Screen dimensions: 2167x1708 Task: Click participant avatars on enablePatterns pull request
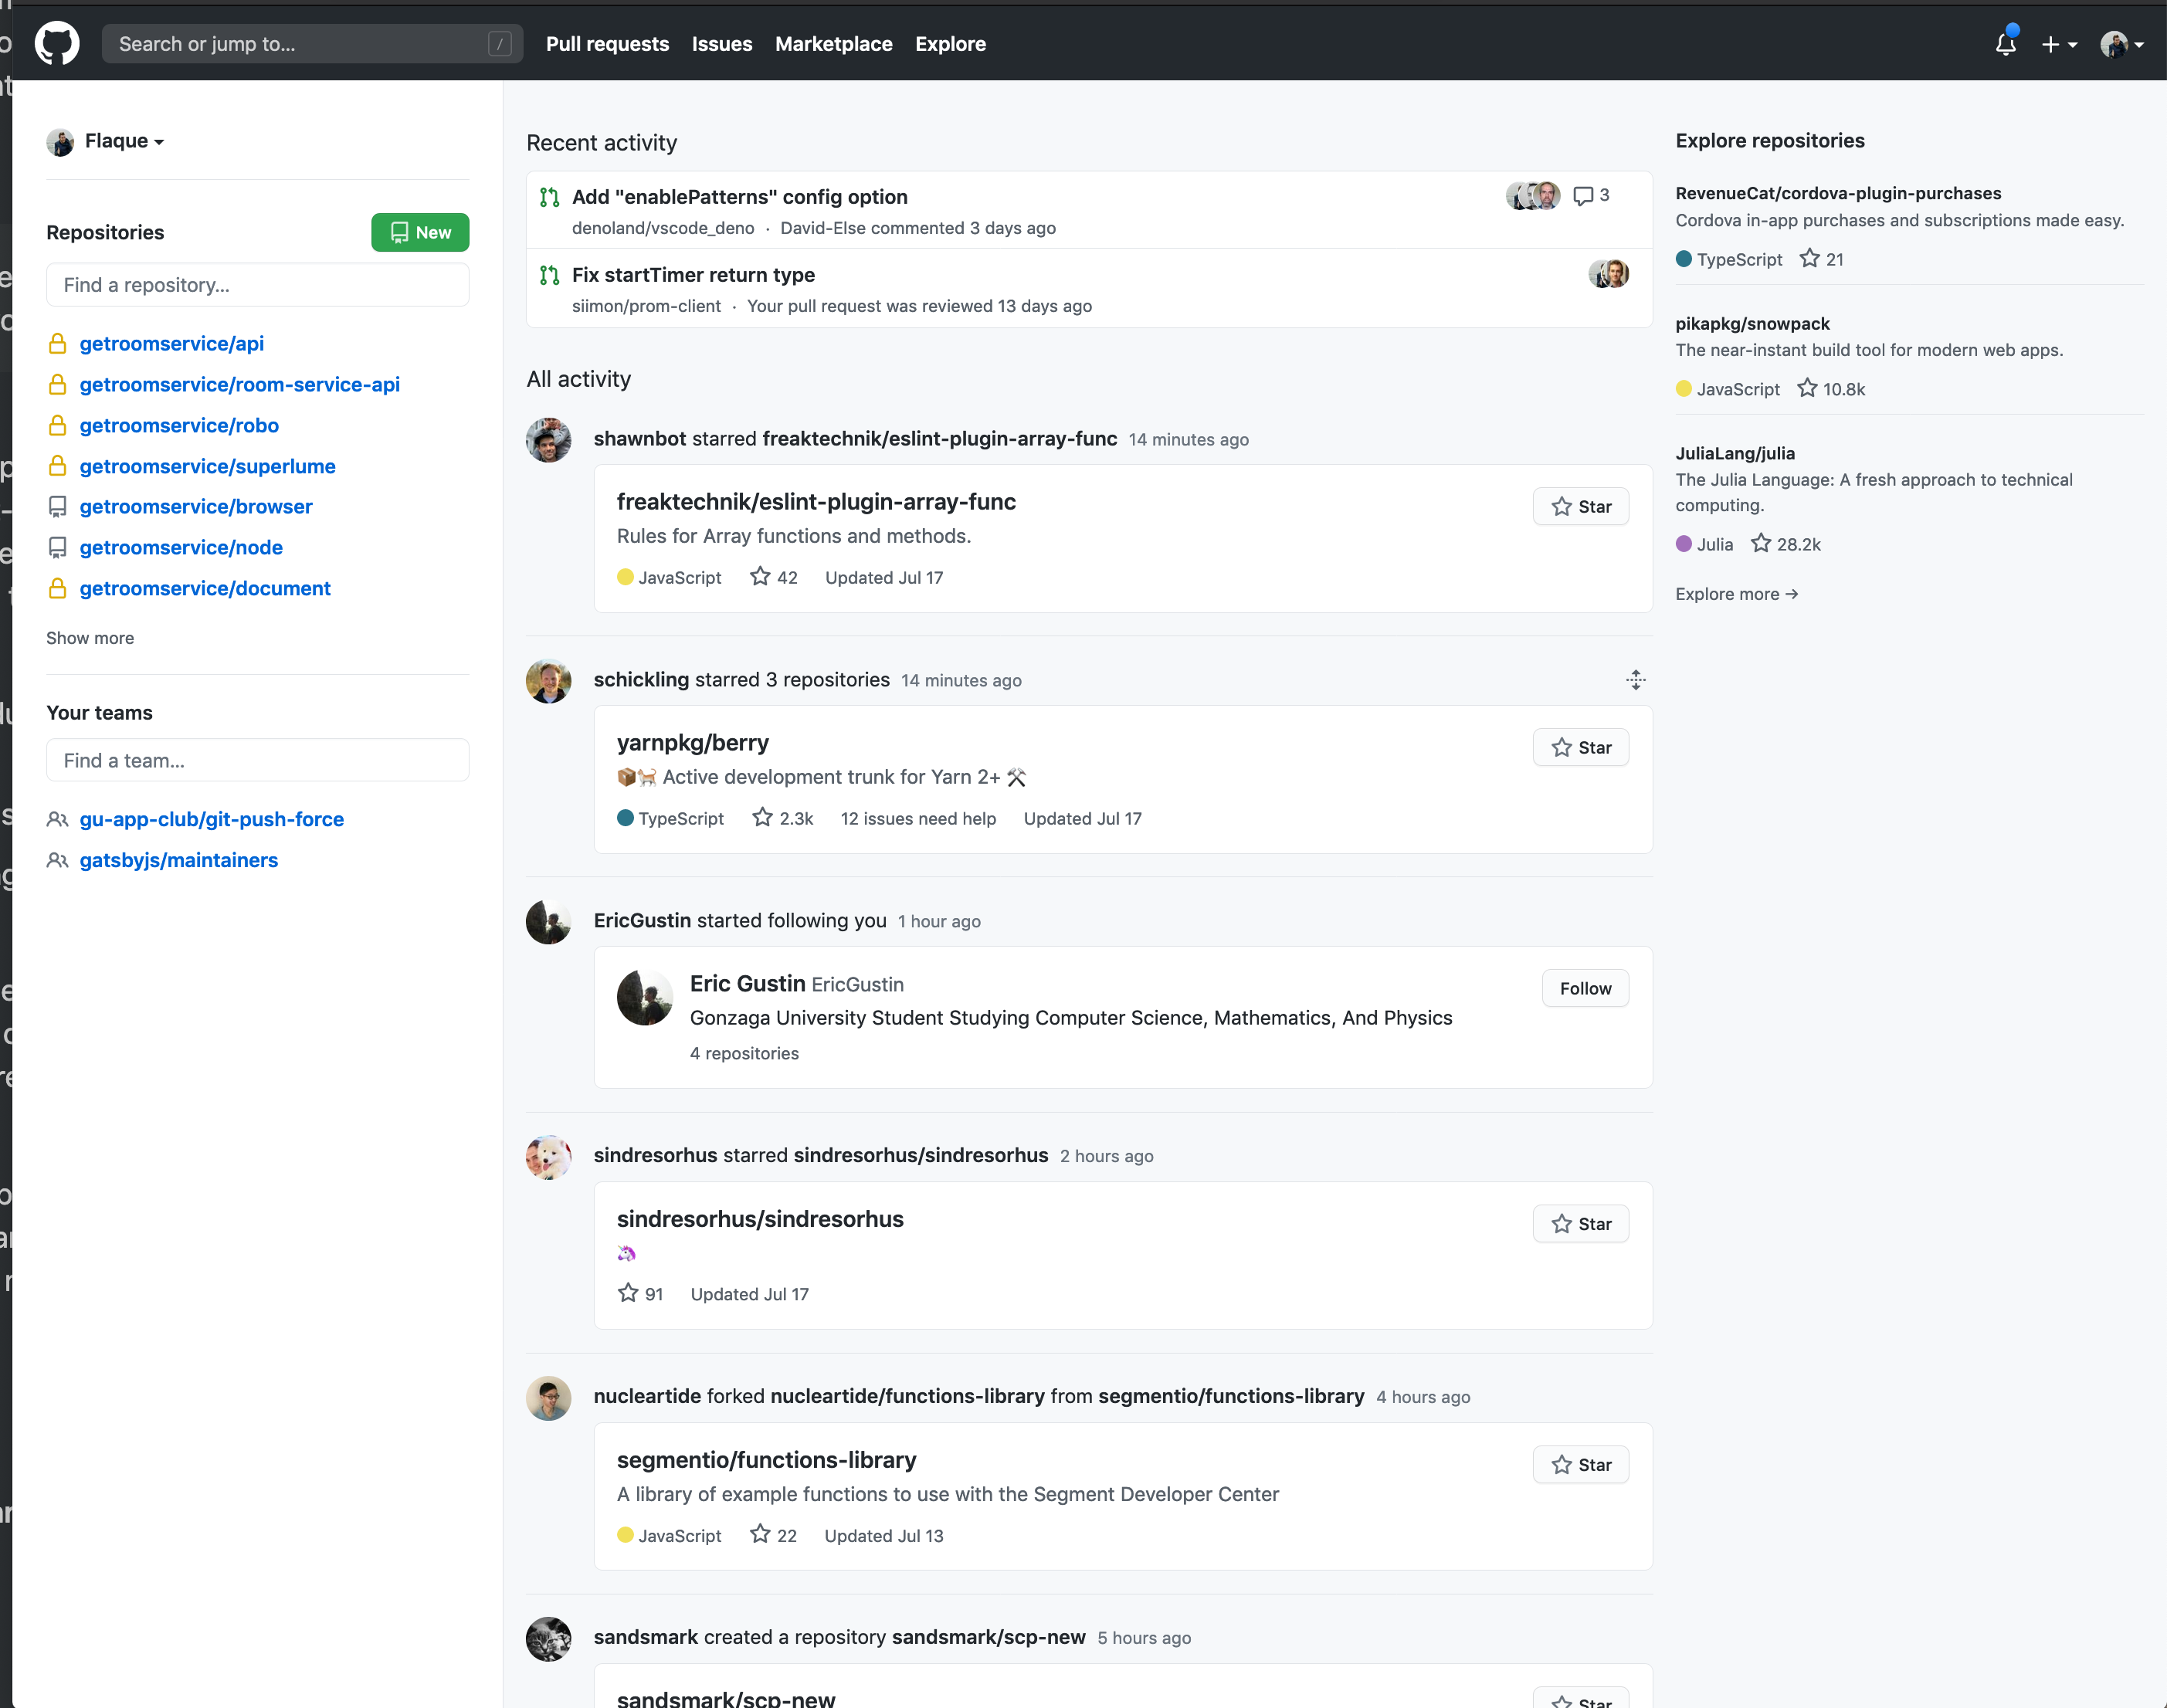[x=1533, y=195]
